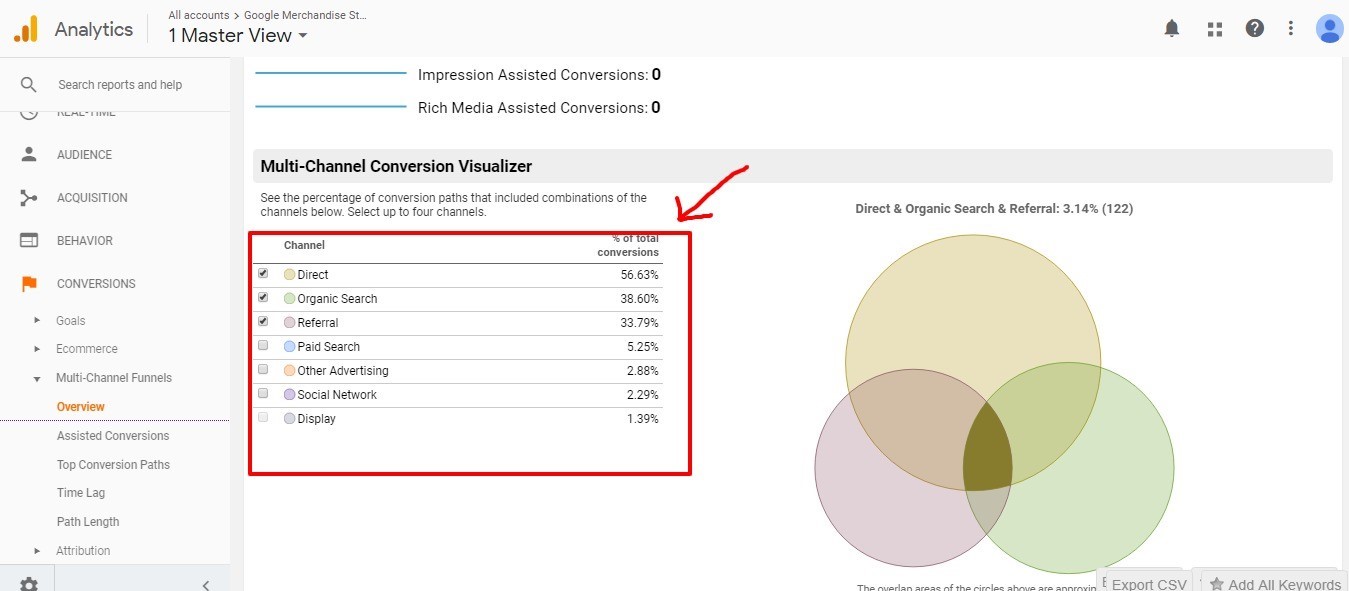Open the notifications bell
Screen dimensions: 1349x591
pyautogui.click(x=1172, y=29)
